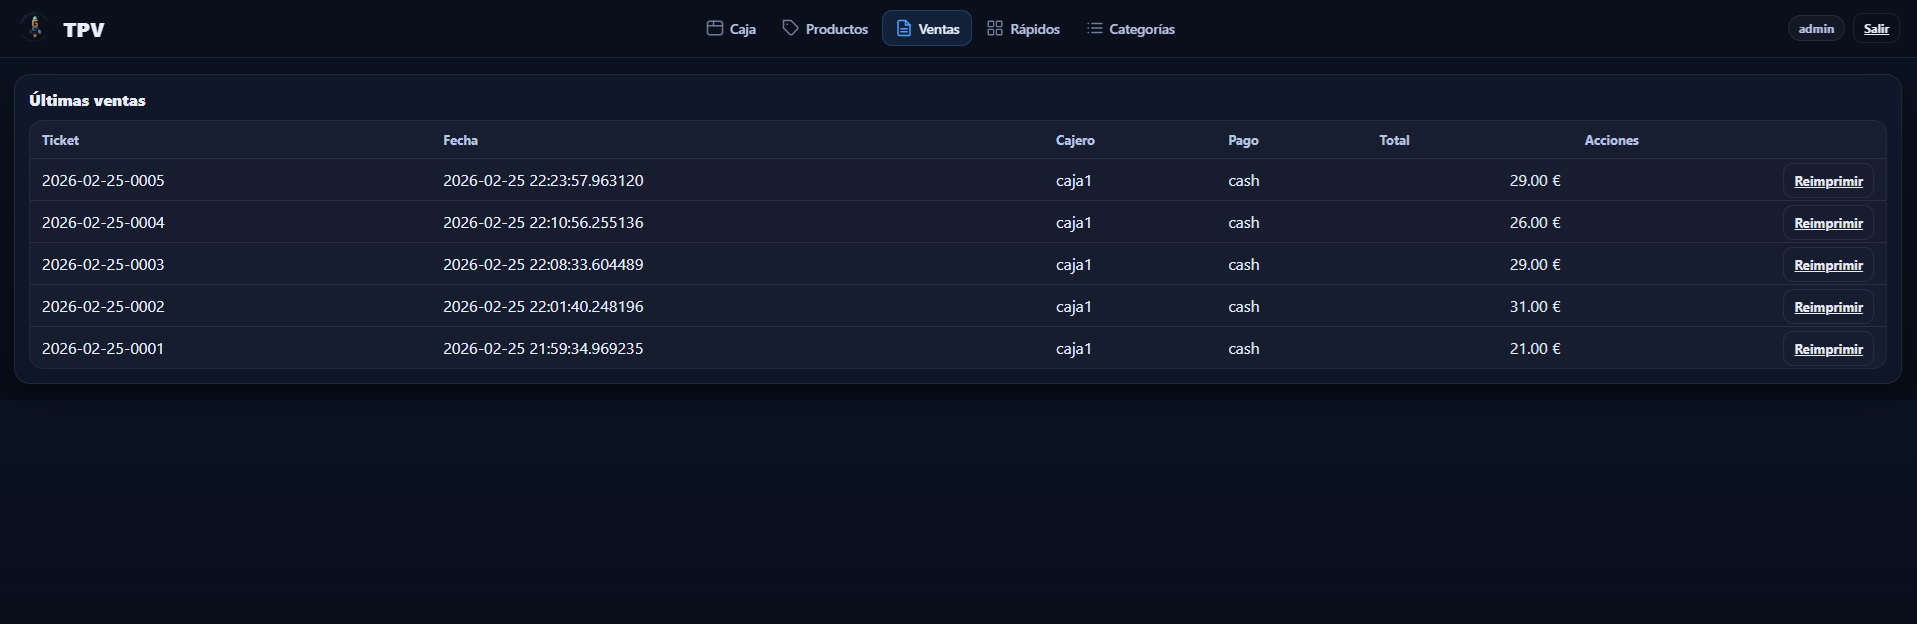Click the Cajero column header
Image resolution: width=1917 pixels, height=624 pixels.
click(1075, 140)
